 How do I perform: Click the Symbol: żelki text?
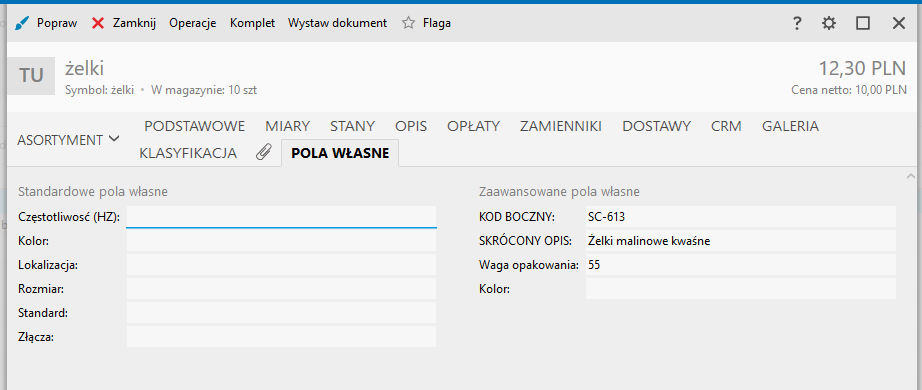click(99, 91)
